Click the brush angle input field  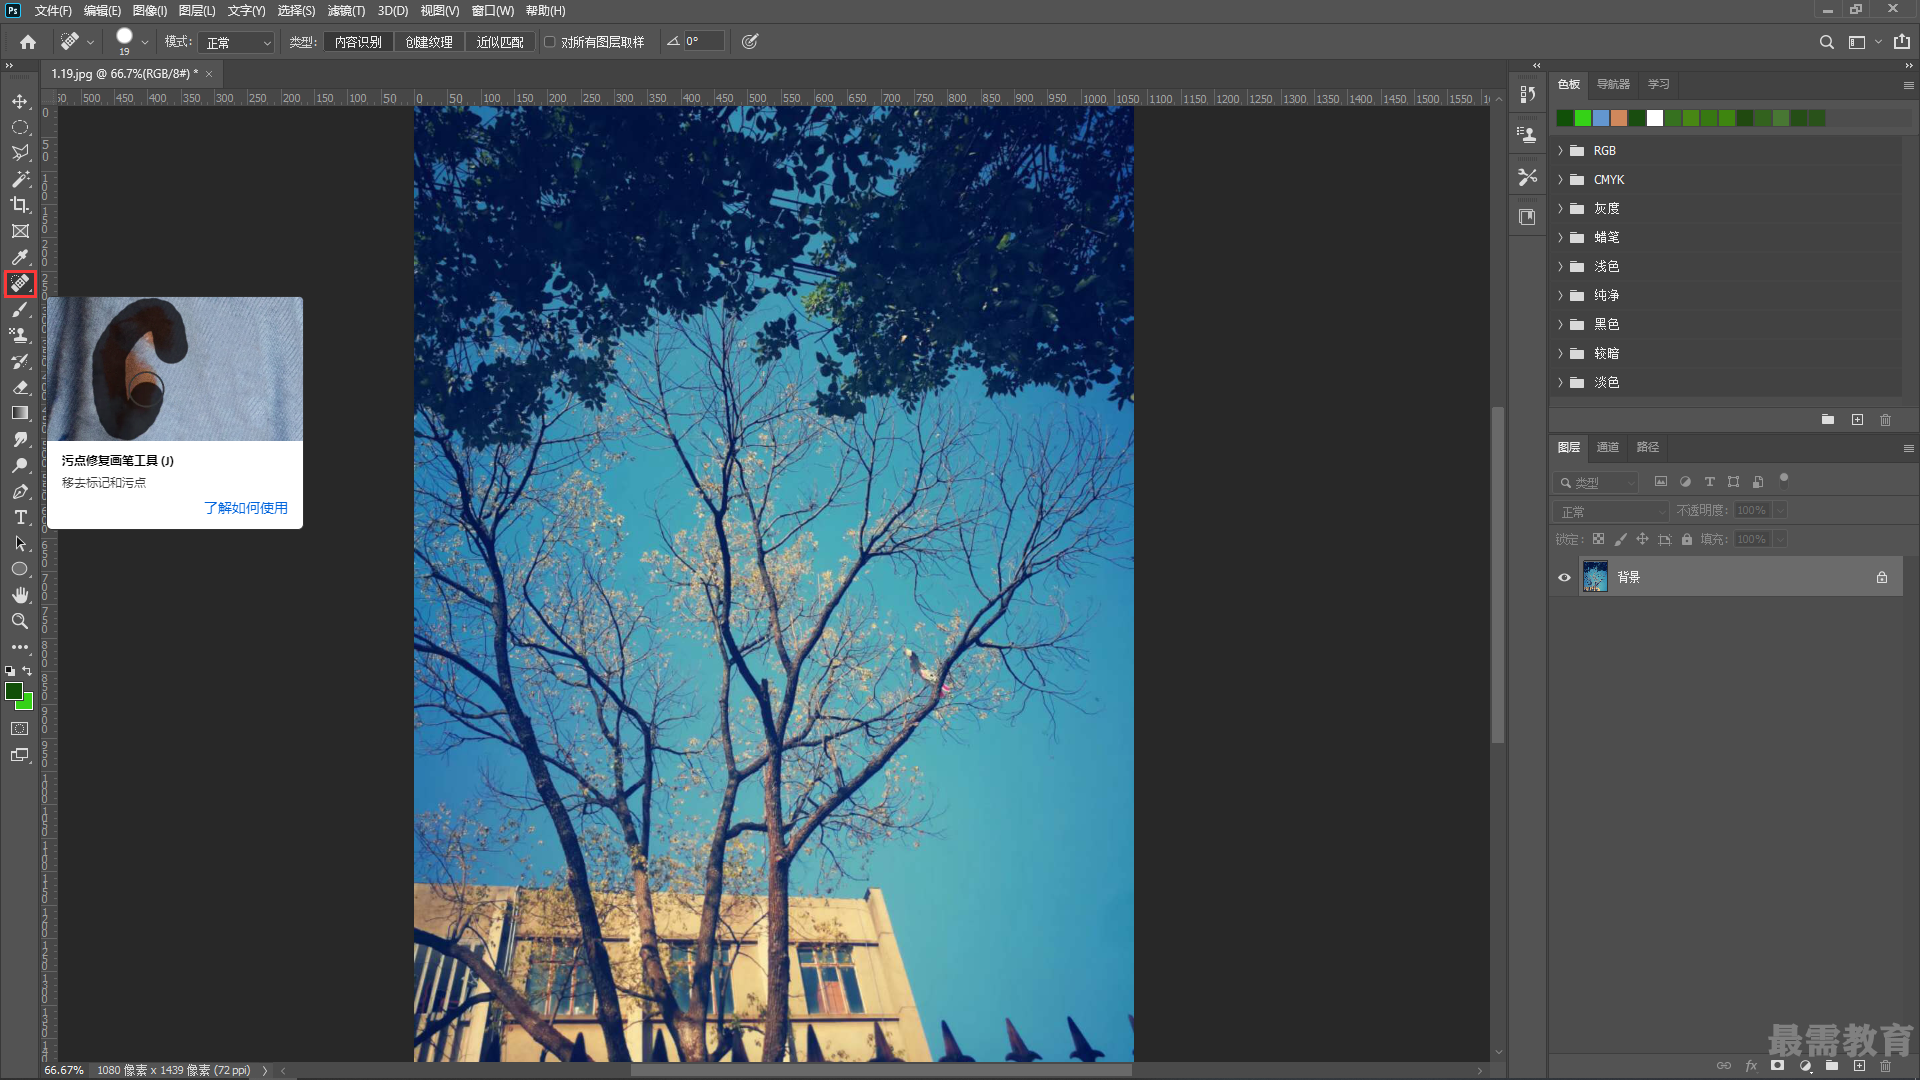pyautogui.click(x=704, y=42)
